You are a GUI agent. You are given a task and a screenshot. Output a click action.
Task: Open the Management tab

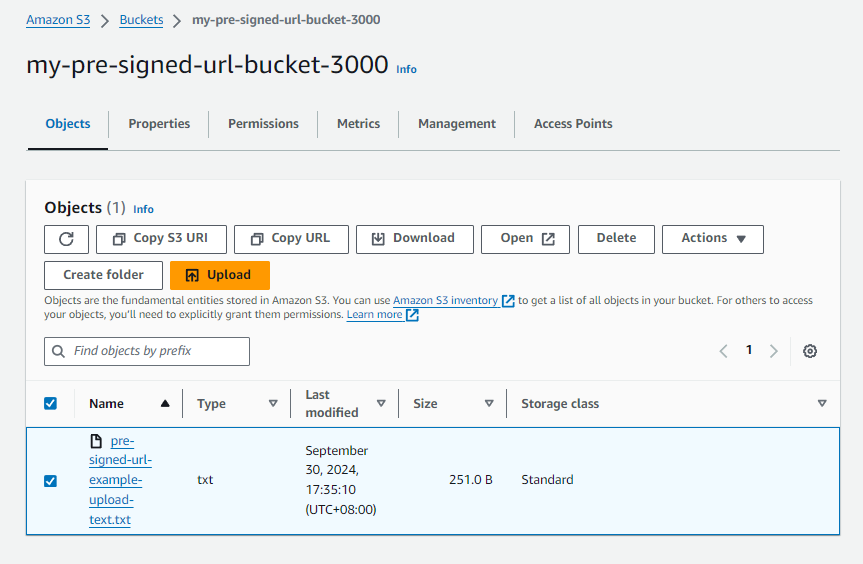coord(456,124)
